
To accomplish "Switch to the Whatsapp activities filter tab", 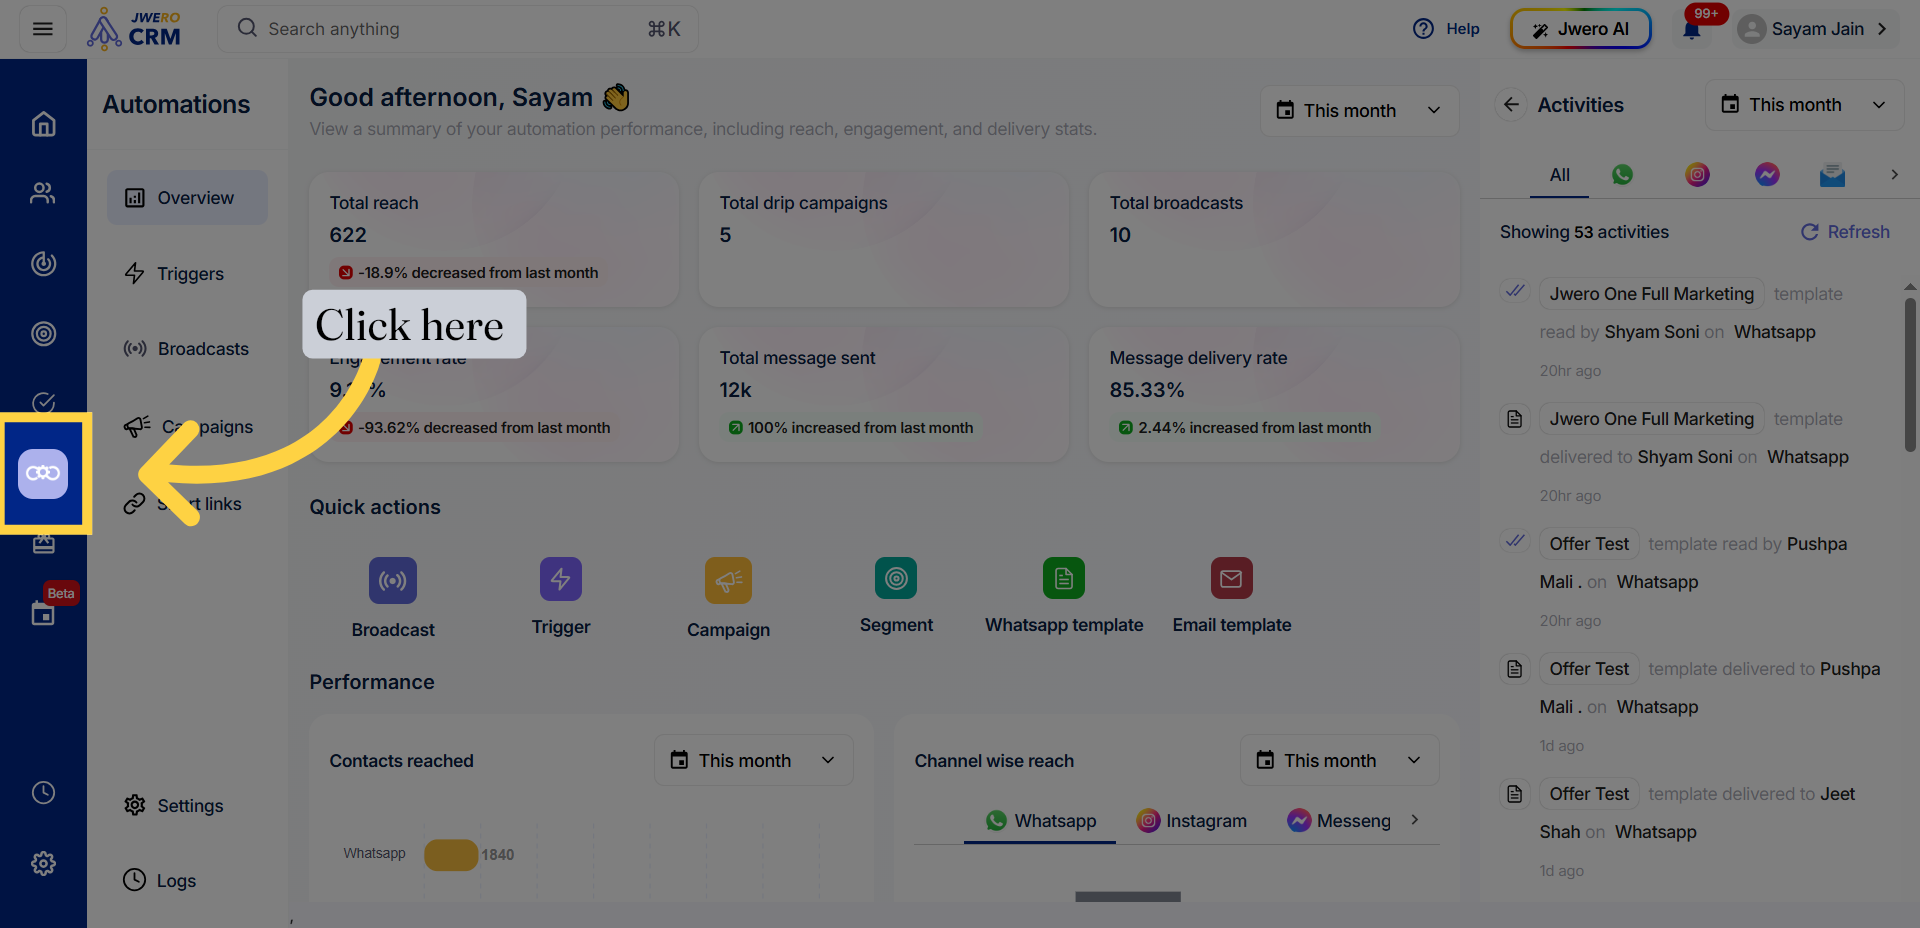I will 1622,174.
